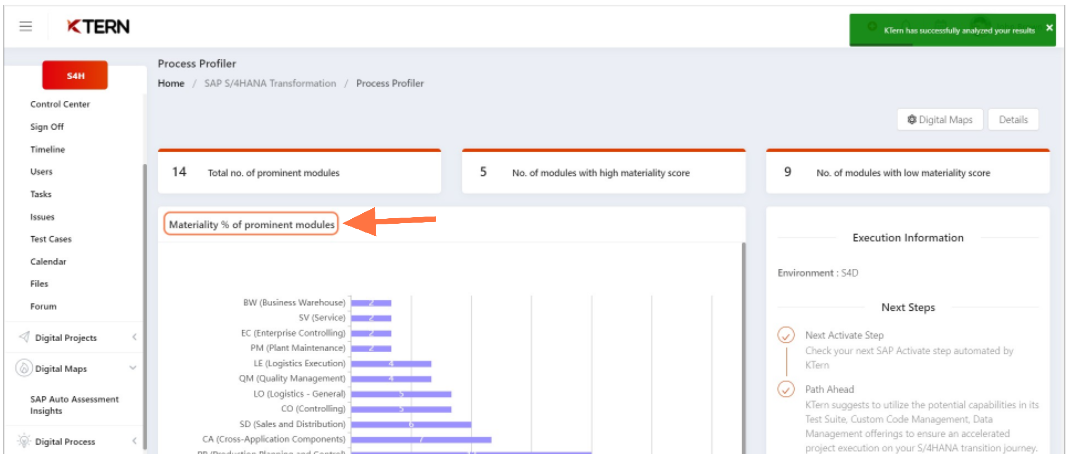Click Process Profiler breadcrumb
Viewport: 1068px width, 454px height.
tap(390, 83)
